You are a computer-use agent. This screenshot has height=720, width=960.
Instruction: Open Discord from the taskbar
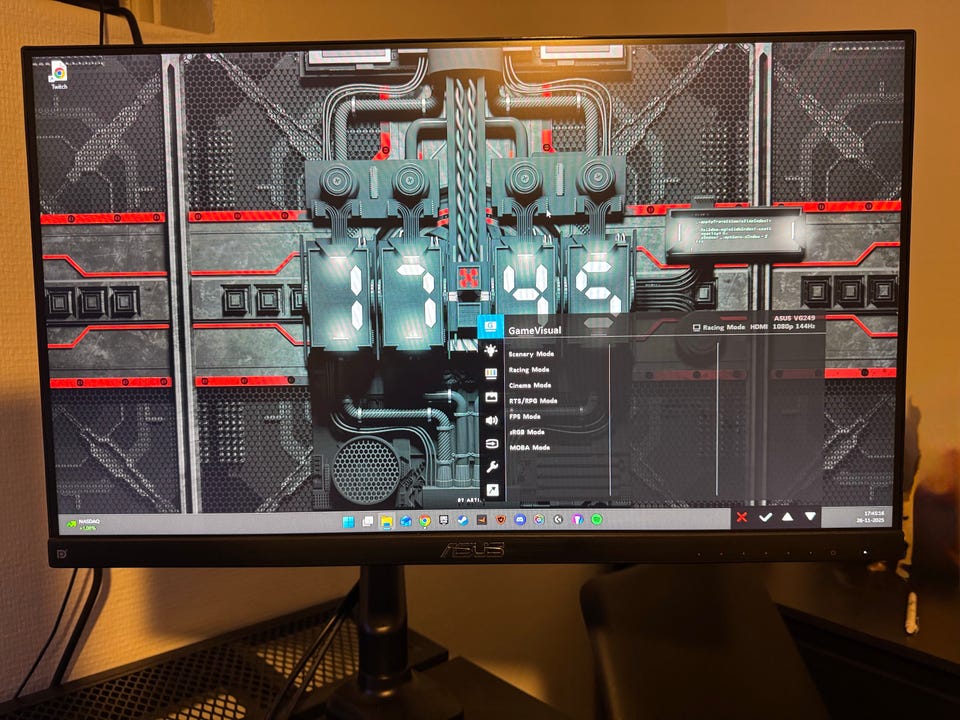[520, 520]
